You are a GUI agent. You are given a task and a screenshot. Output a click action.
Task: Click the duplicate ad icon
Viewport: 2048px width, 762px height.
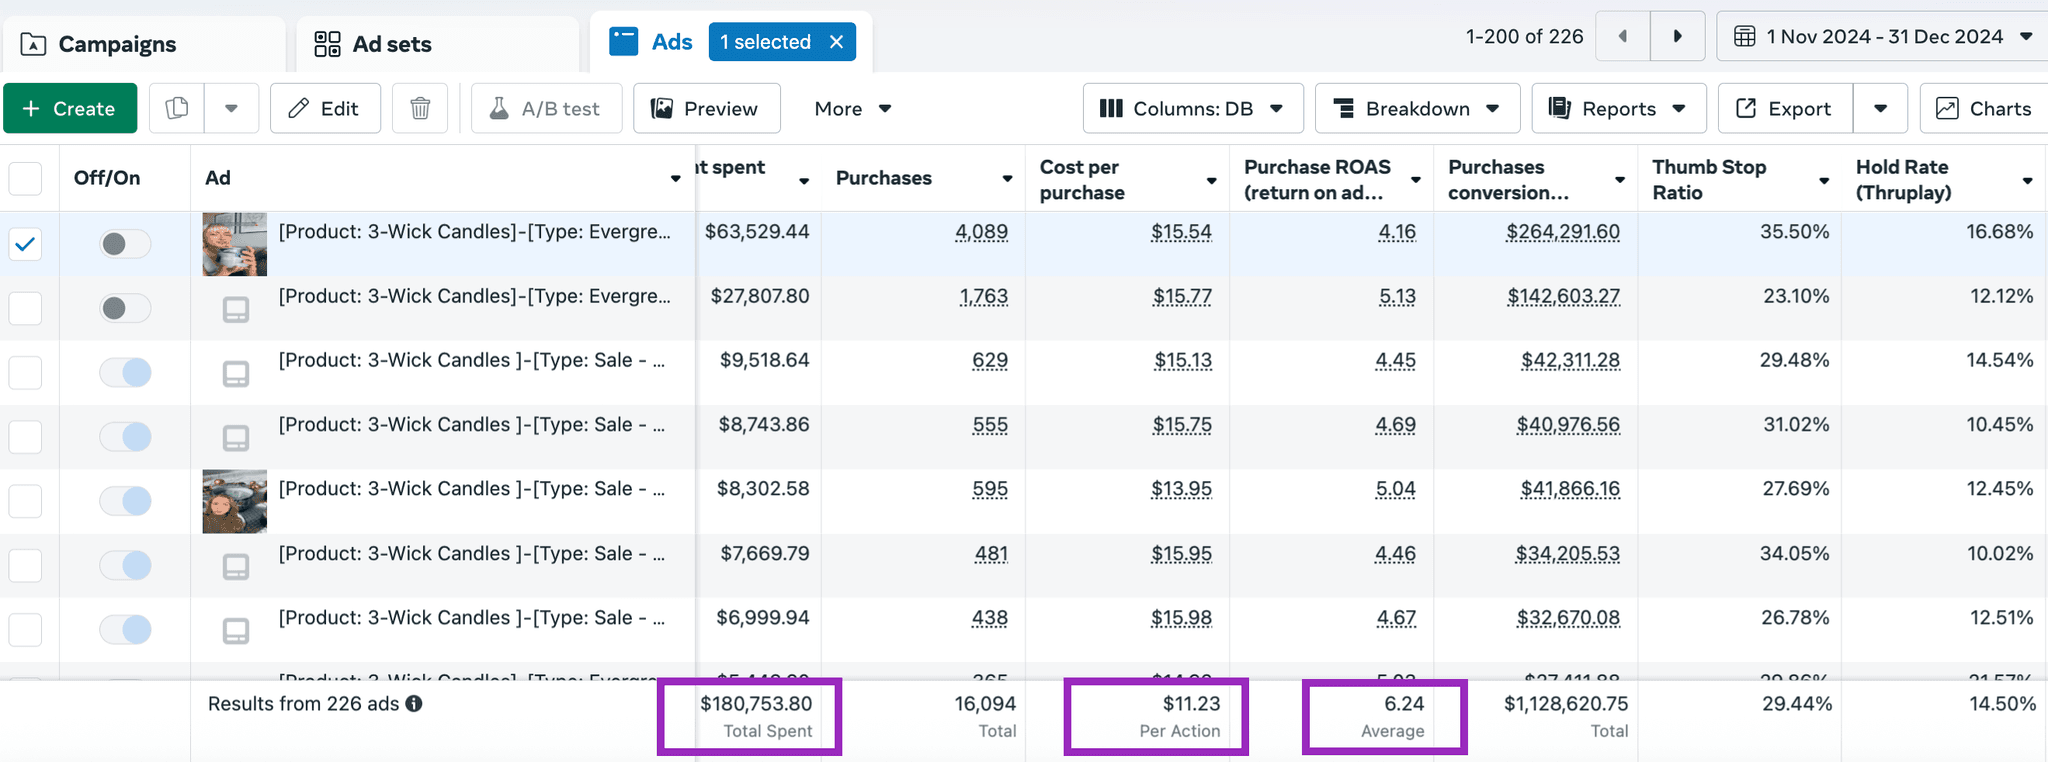coord(177,108)
